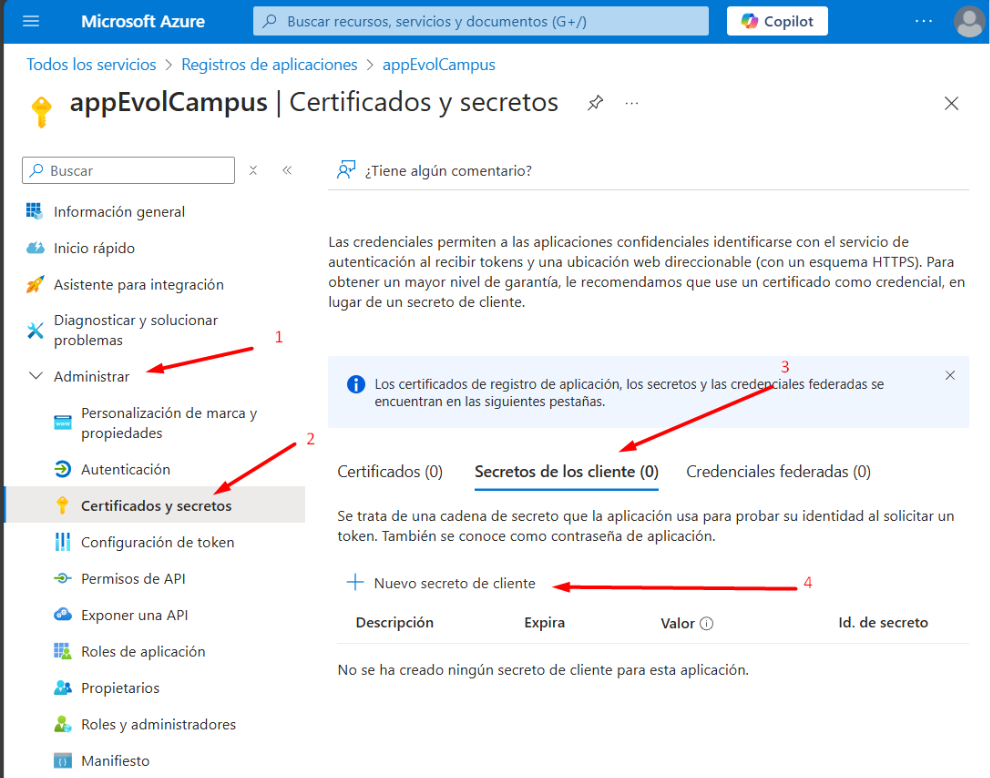Click the Azure search box

(480, 21)
